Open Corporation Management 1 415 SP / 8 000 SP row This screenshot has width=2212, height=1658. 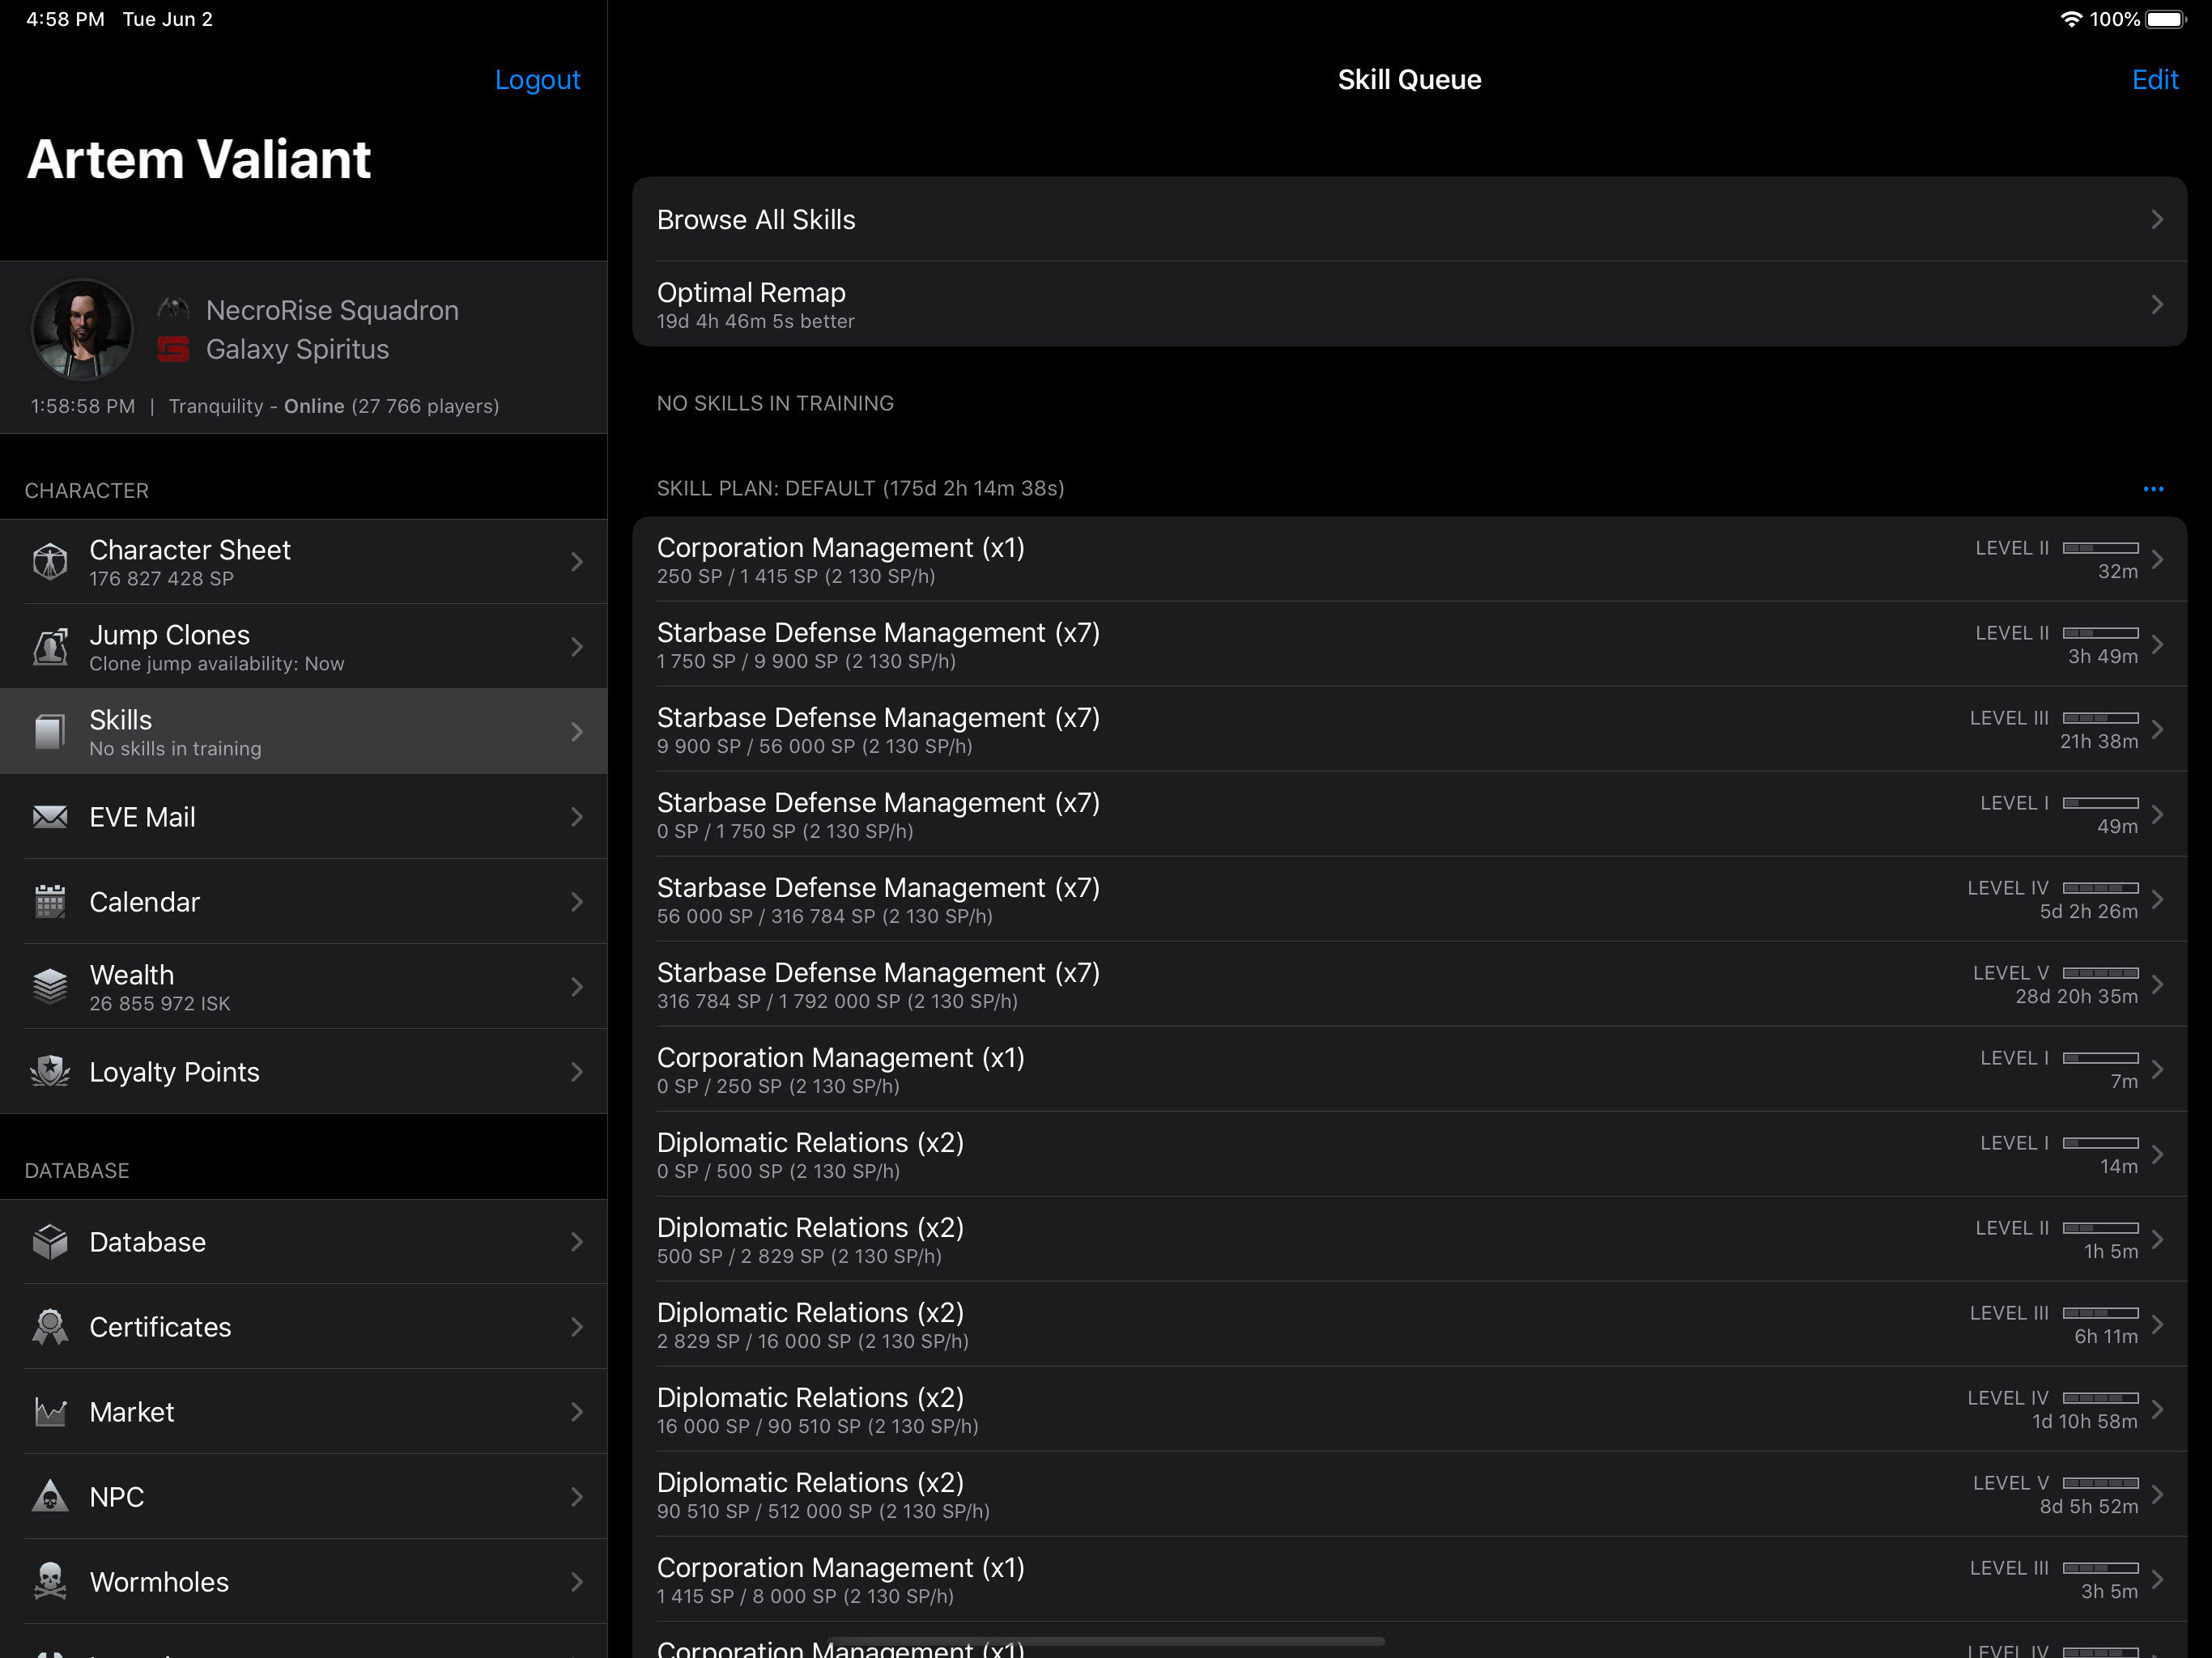tap(1409, 1579)
